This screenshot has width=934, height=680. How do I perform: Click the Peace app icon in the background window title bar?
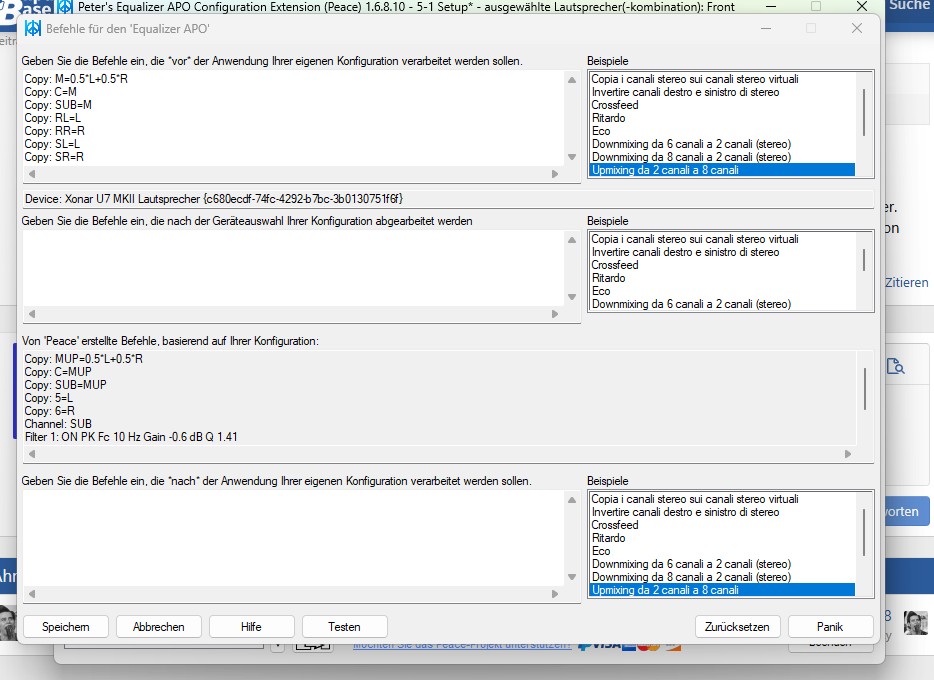click(x=65, y=7)
